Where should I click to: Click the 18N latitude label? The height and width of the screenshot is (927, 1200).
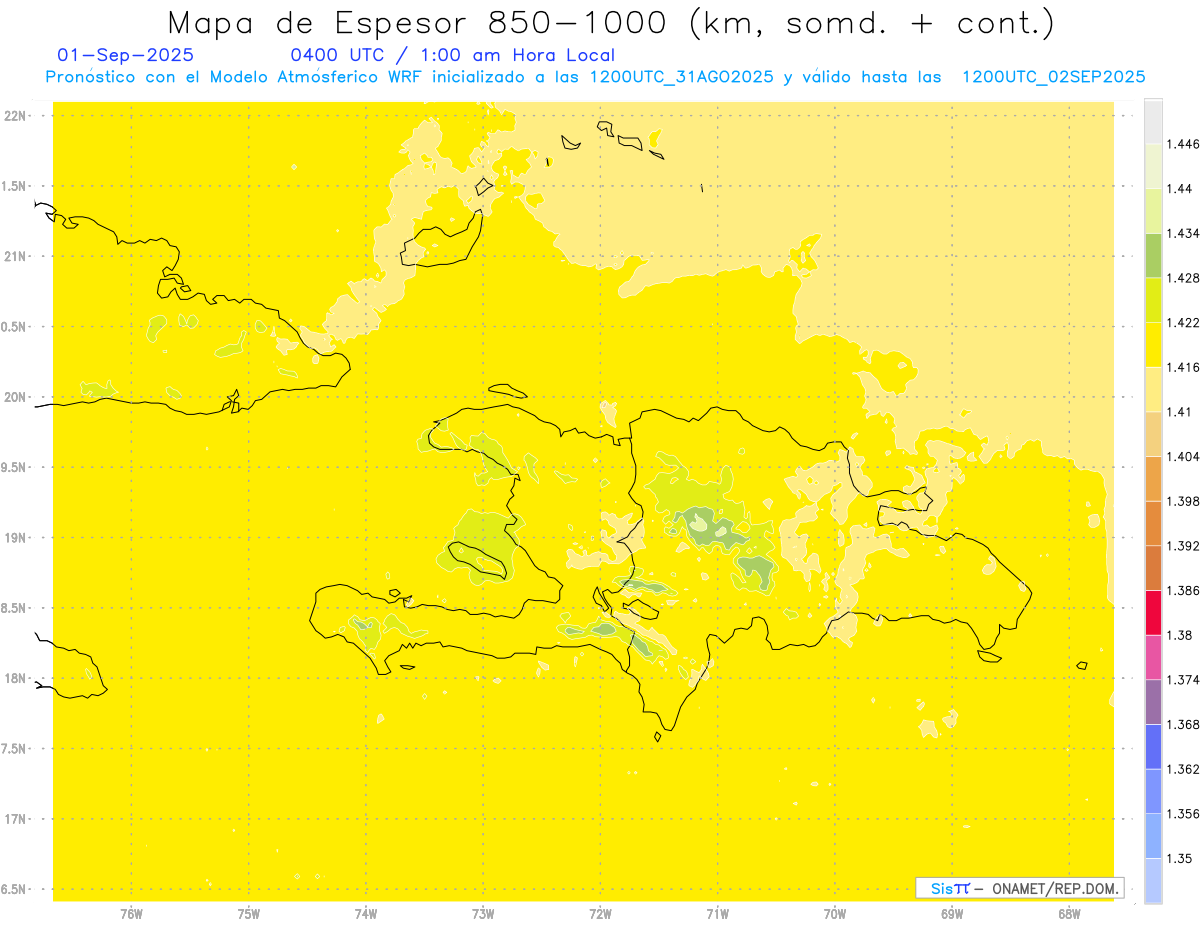coord(17,679)
